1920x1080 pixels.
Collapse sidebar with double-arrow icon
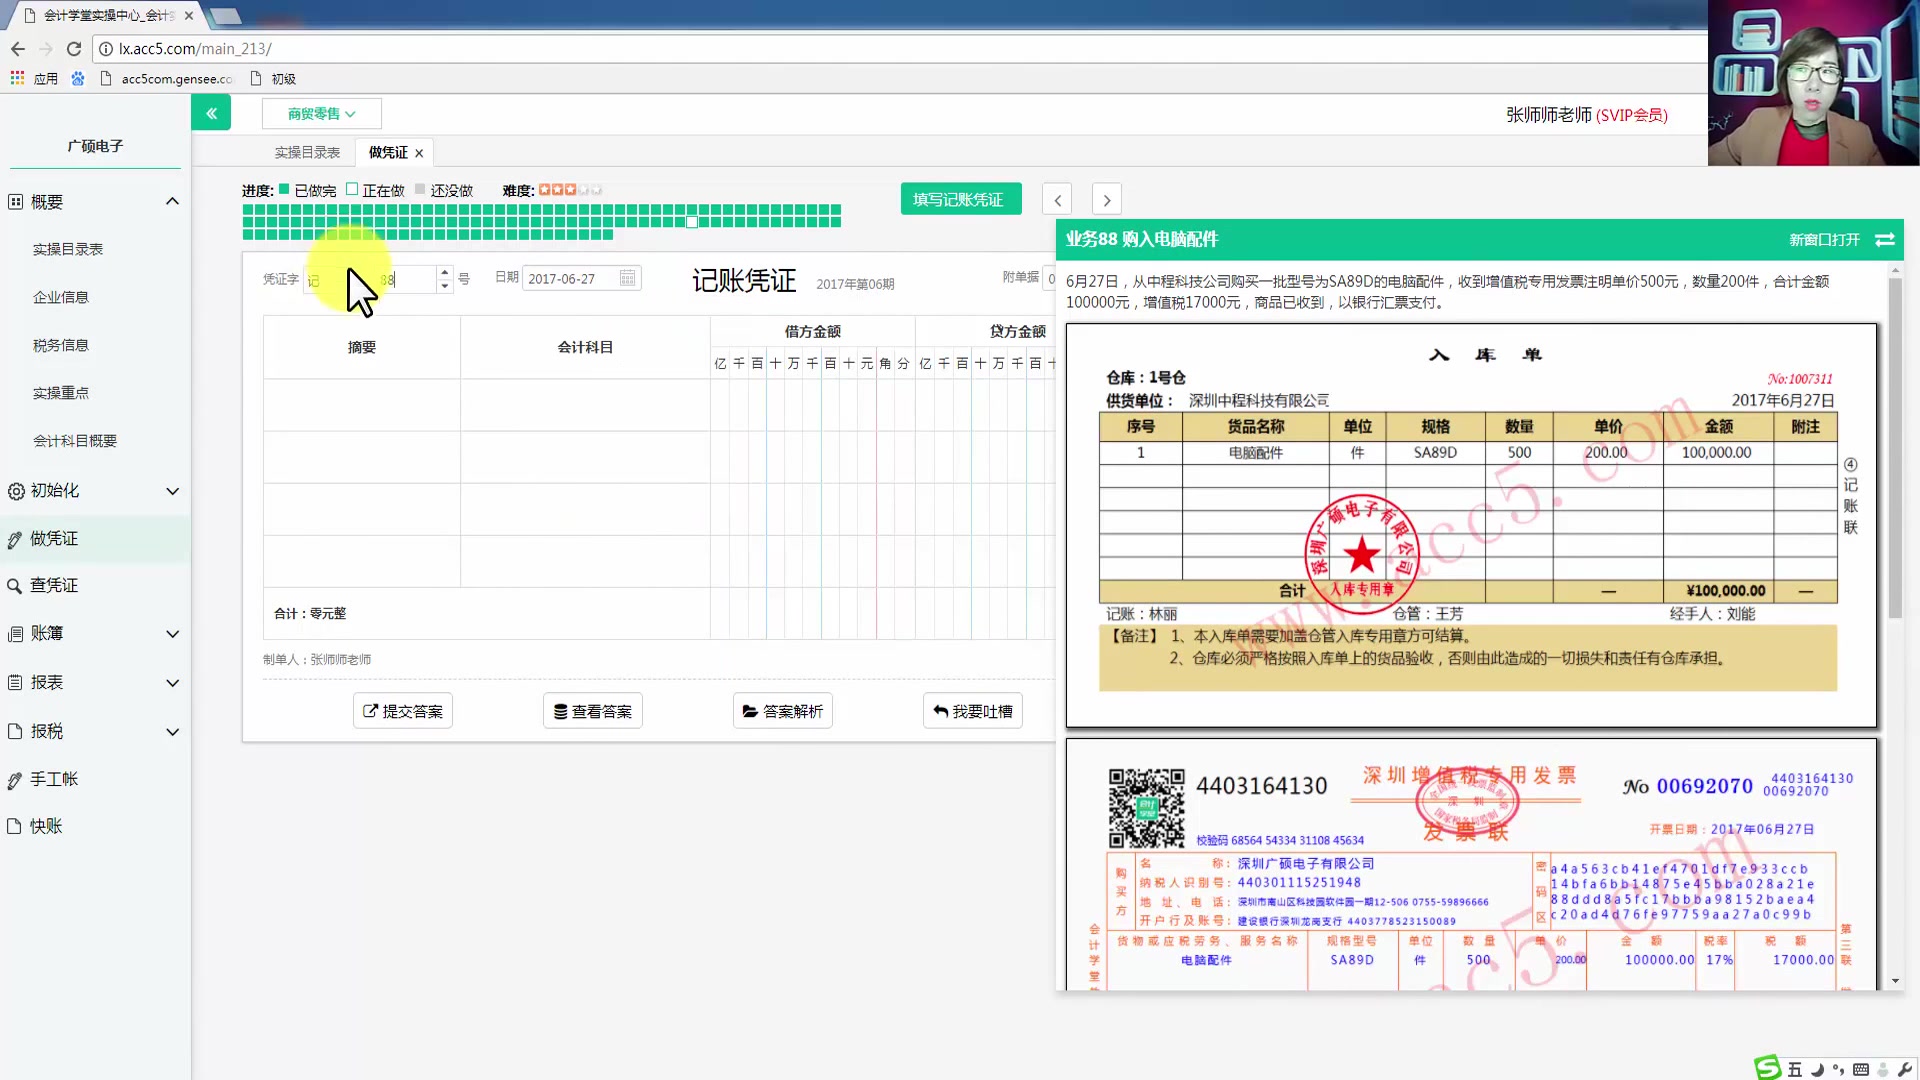click(x=211, y=113)
